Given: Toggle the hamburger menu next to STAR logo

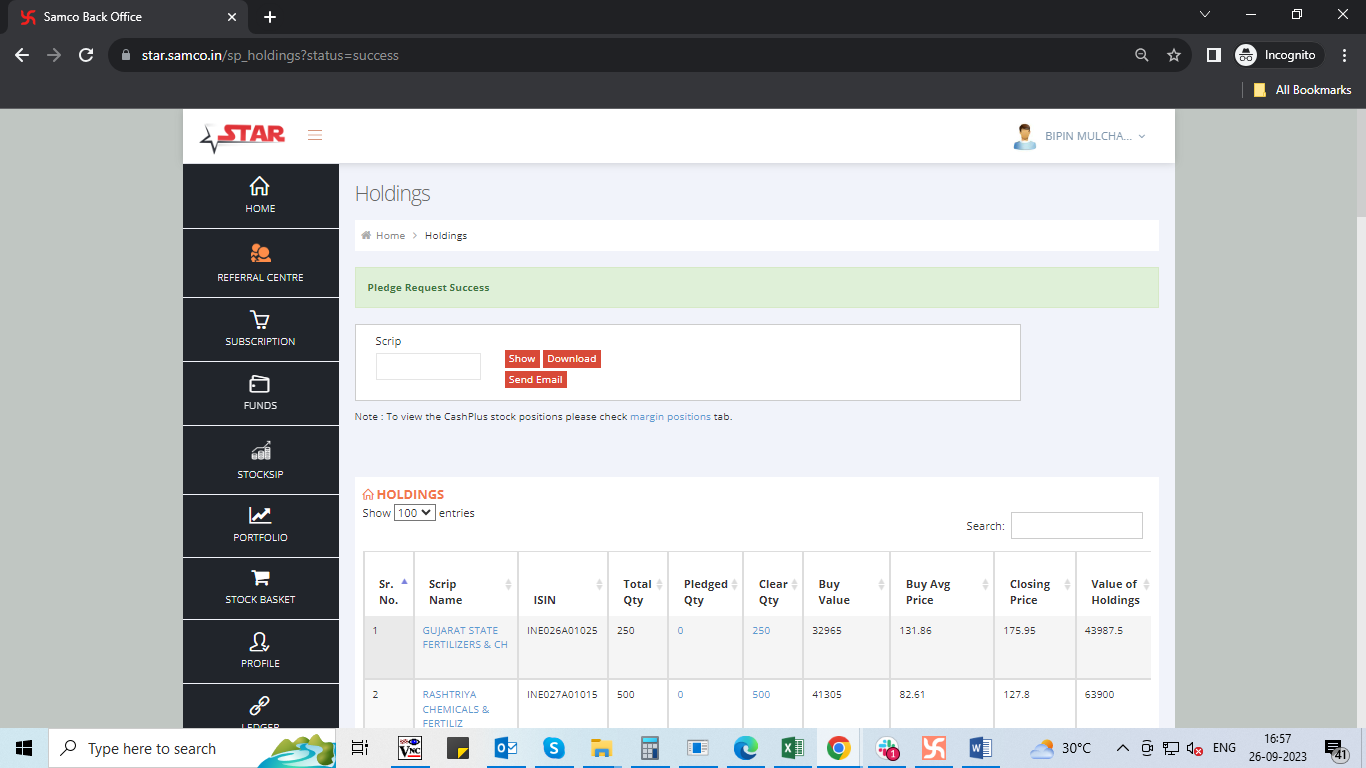Looking at the screenshot, I should (x=315, y=135).
